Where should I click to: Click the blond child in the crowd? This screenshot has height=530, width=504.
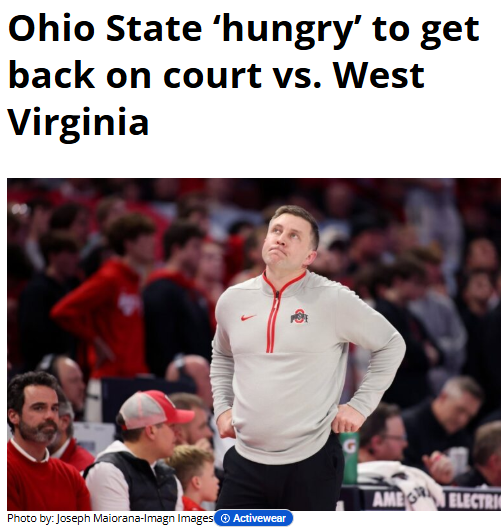pyautogui.click(x=194, y=477)
